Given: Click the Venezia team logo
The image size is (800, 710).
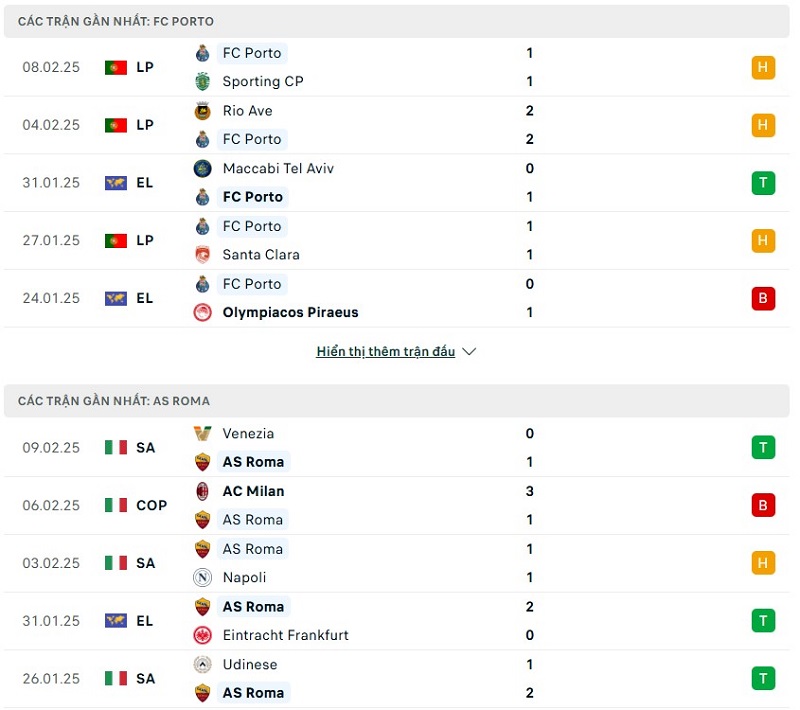Looking at the screenshot, I should 203,434.
